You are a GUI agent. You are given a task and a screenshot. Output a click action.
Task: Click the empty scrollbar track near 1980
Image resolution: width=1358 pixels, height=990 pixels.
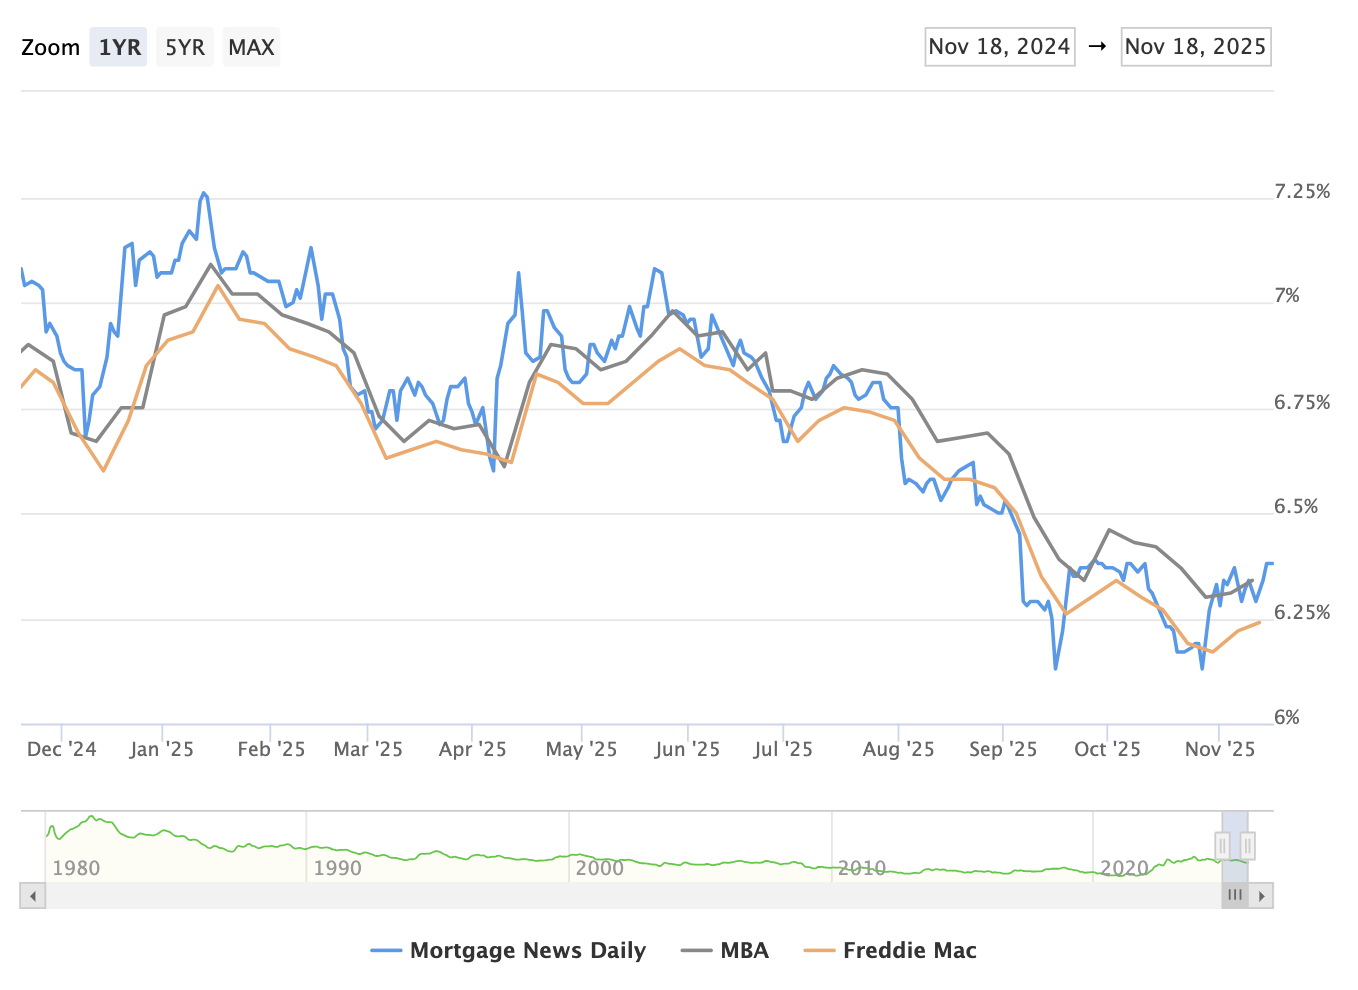click(80, 896)
